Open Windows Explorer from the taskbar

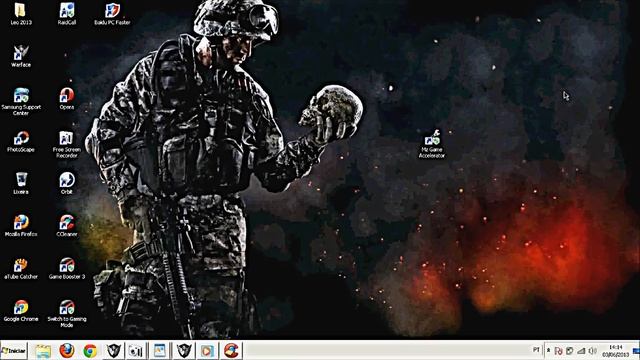point(43,351)
